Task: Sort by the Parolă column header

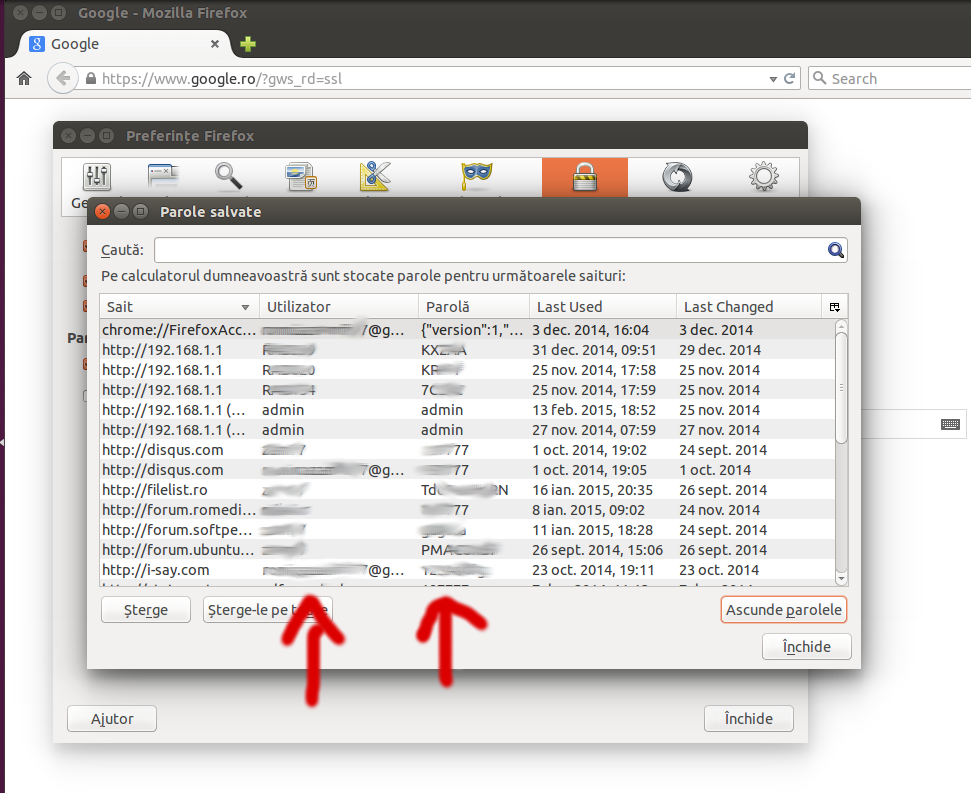Action: pos(474,307)
